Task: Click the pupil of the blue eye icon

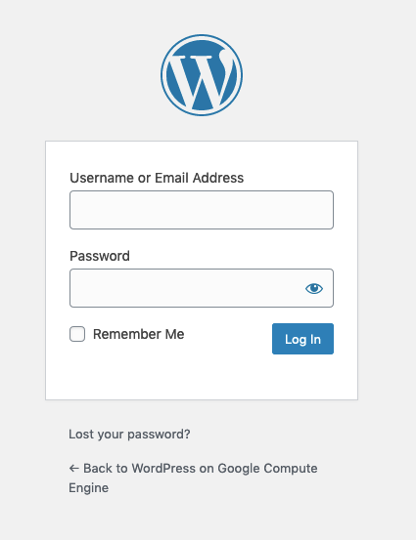Action: (x=314, y=288)
